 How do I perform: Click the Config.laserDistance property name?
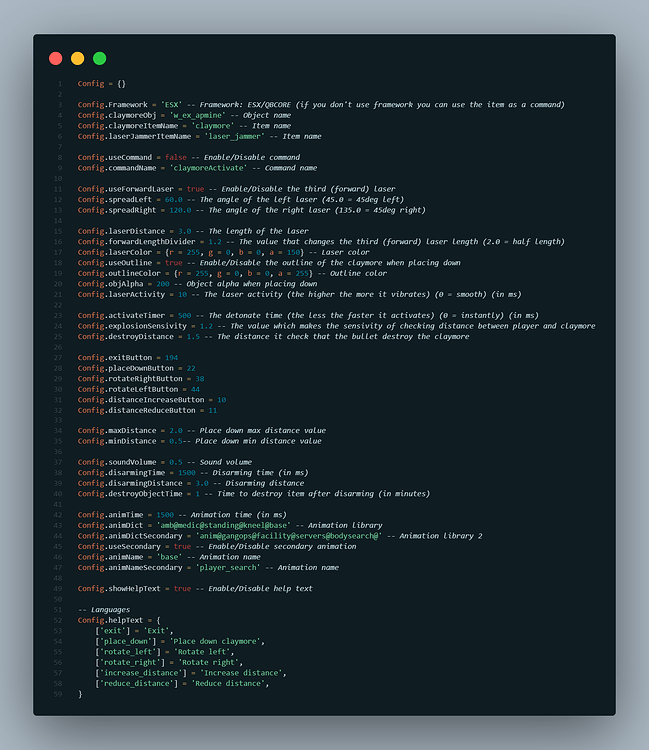(x=121, y=231)
